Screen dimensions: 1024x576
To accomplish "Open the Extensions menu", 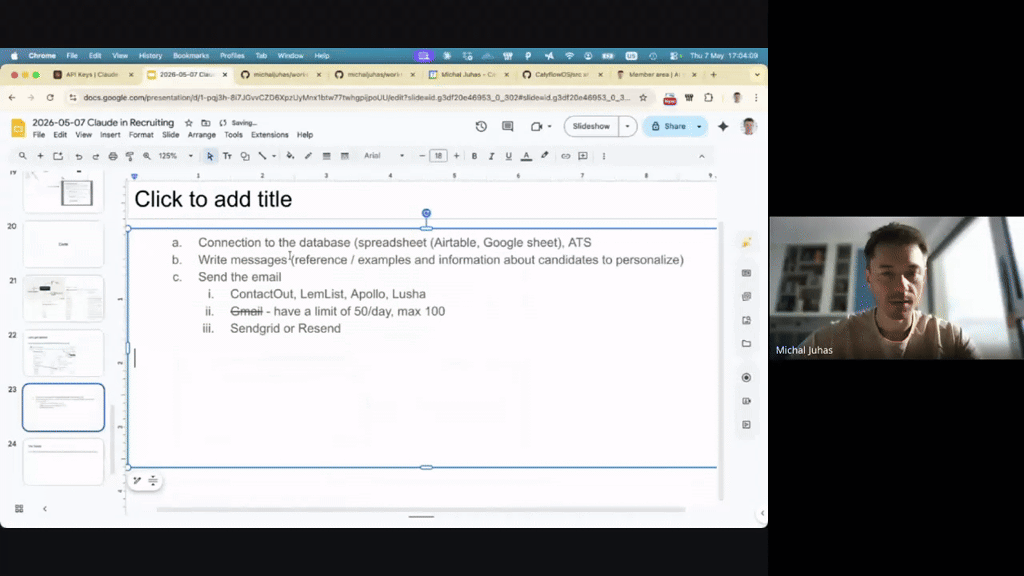I will [270, 135].
